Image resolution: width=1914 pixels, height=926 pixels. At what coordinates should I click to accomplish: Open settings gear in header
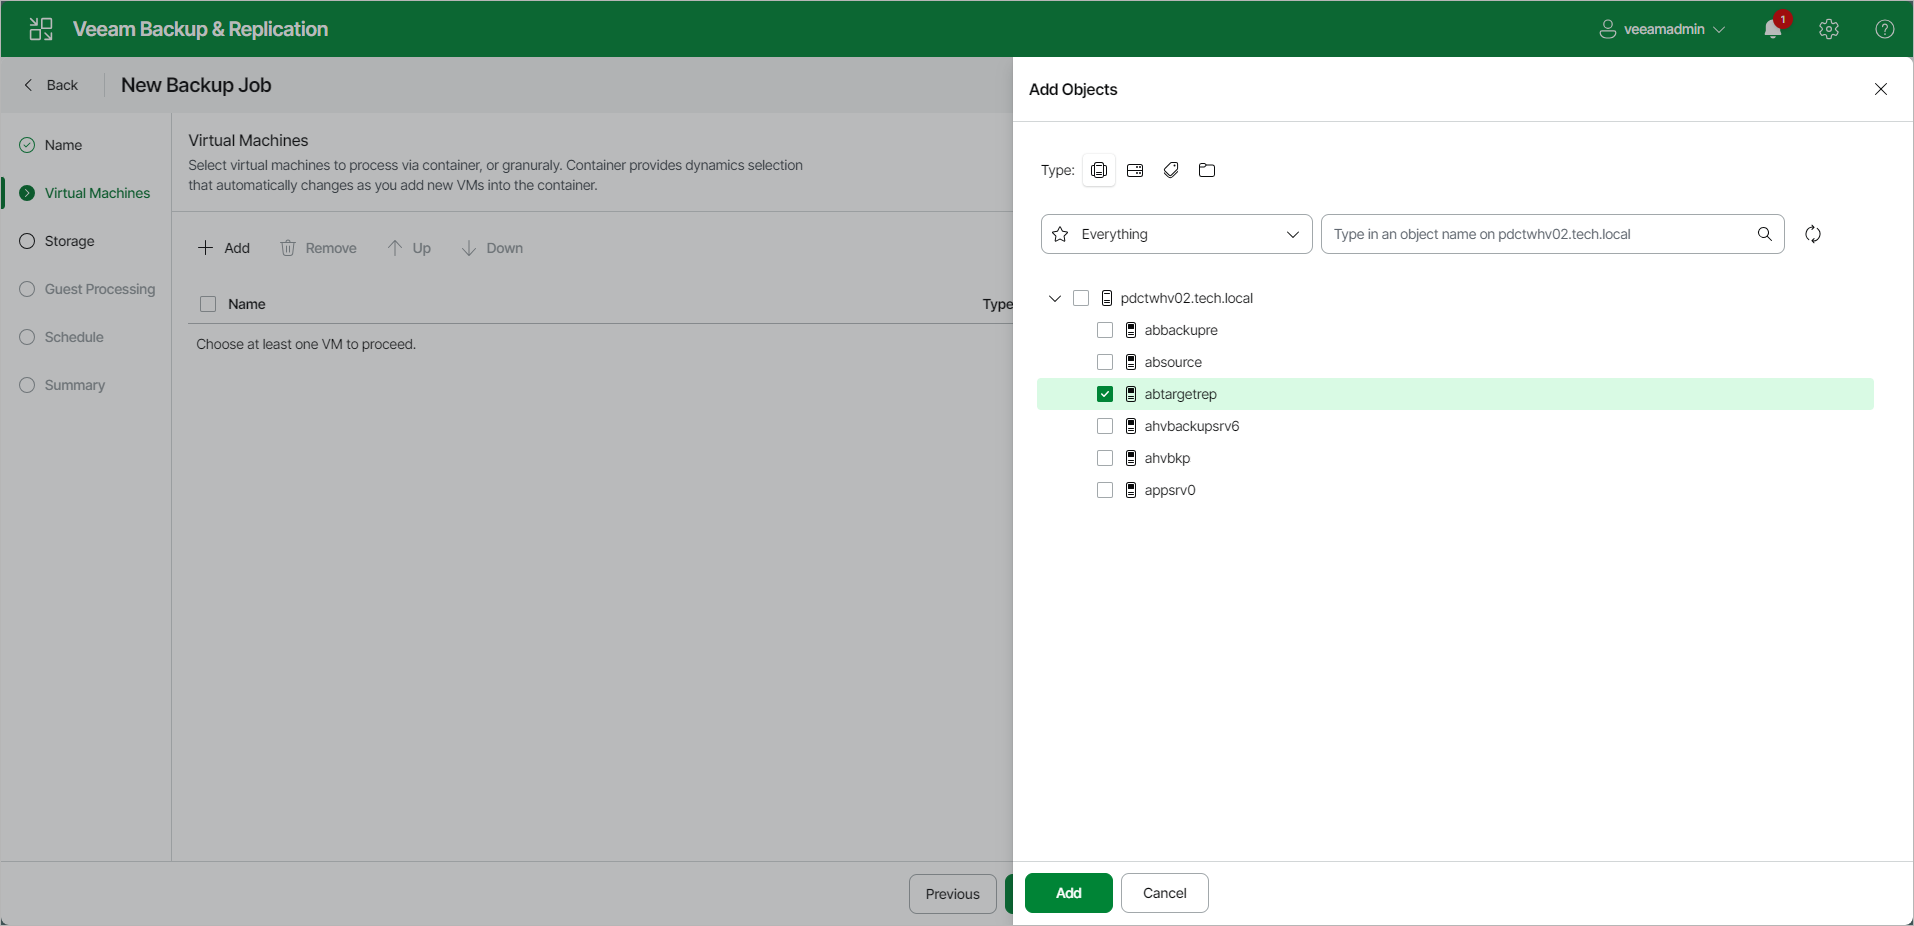[x=1829, y=29]
